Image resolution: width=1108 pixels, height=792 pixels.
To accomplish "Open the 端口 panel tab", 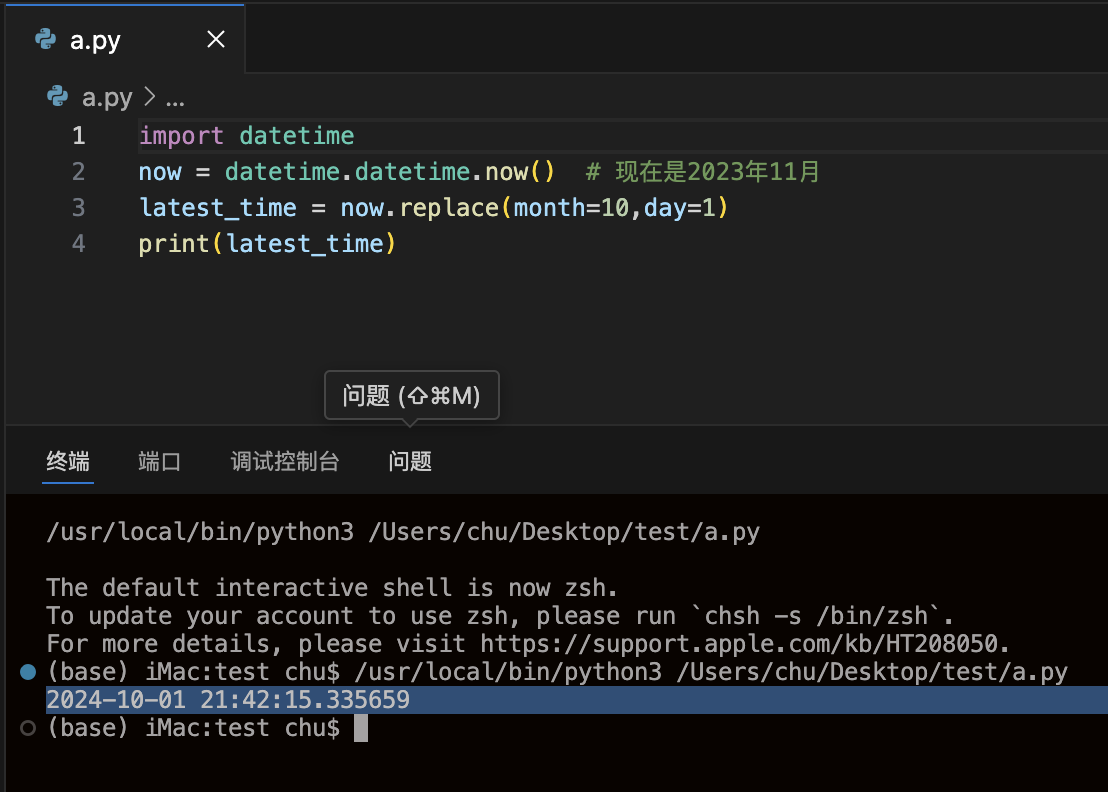I will pyautogui.click(x=160, y=461).
